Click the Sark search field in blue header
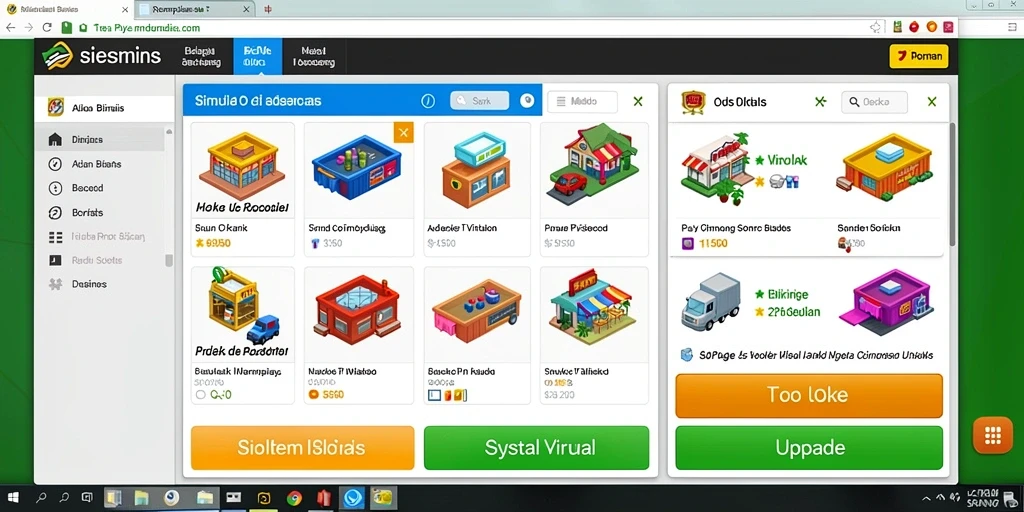The width and height of the screenshot is (1024, 512). (479, 101)
